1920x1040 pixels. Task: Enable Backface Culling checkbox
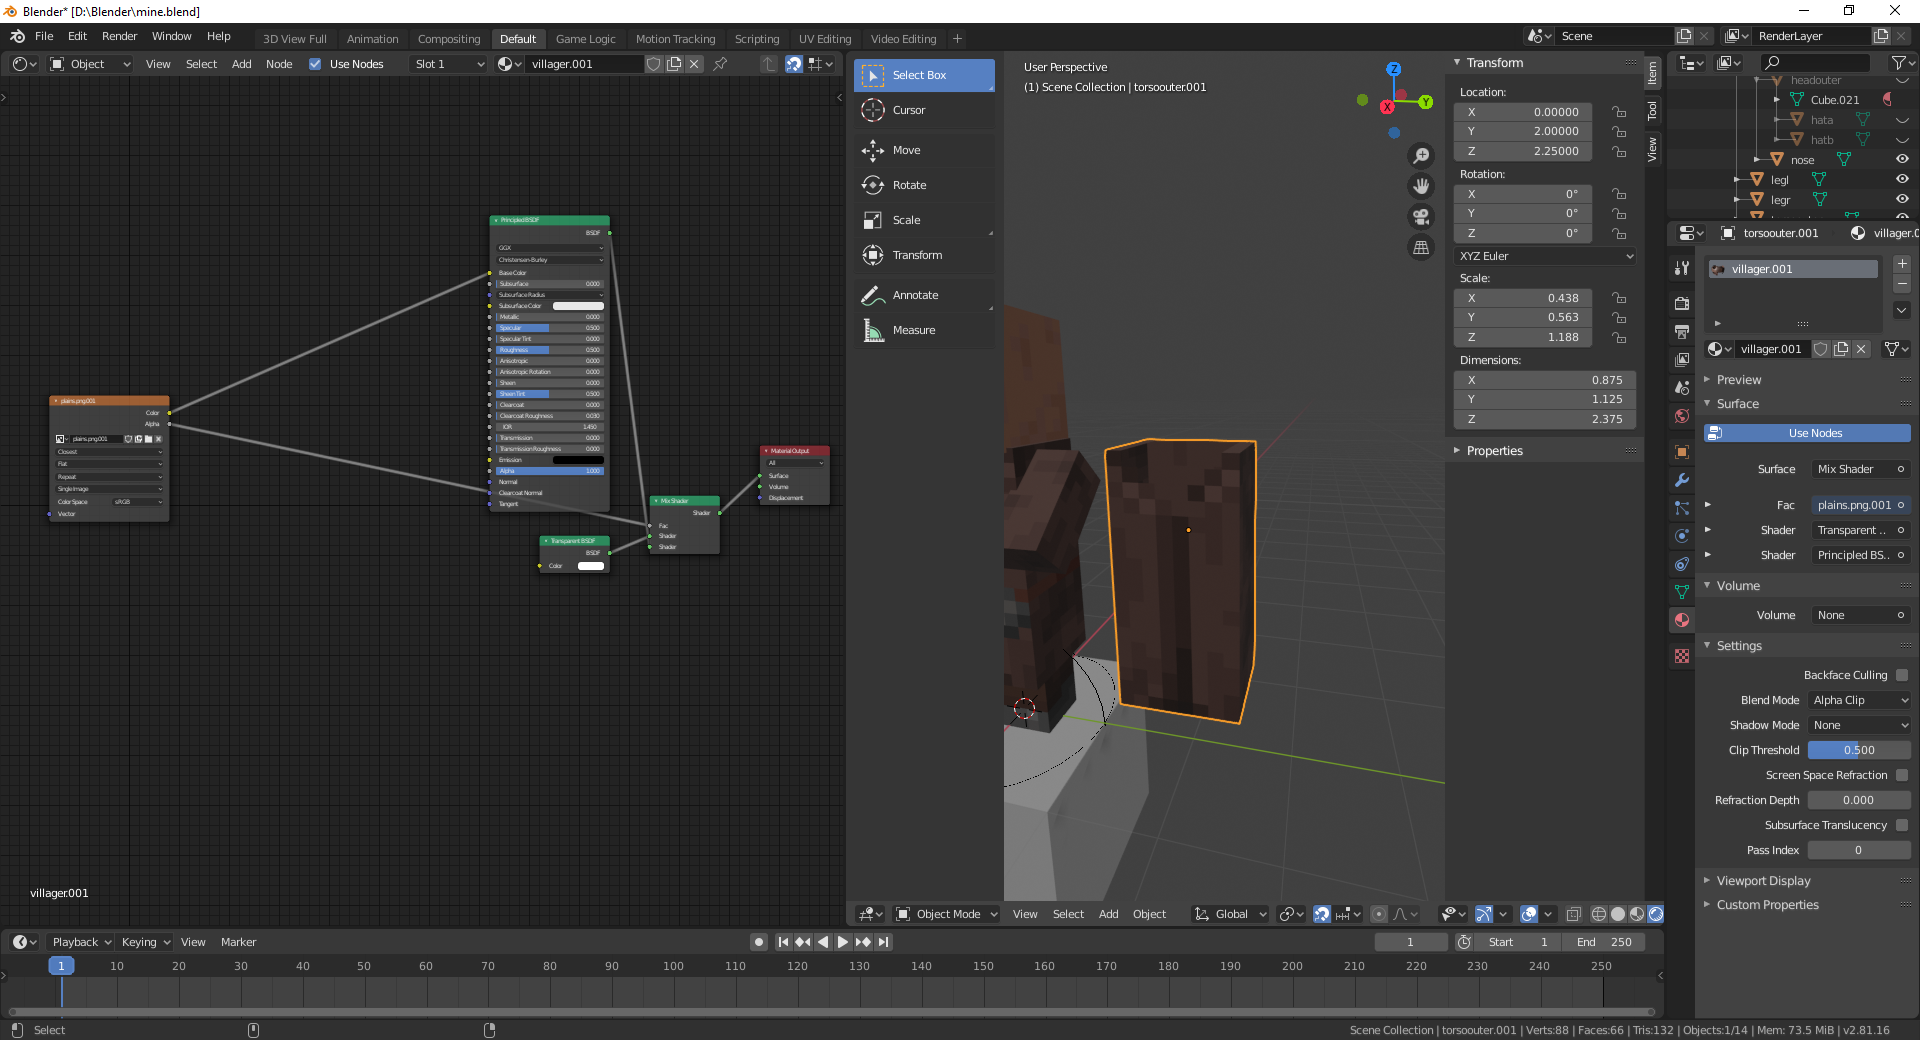(x=1902, y=675)
